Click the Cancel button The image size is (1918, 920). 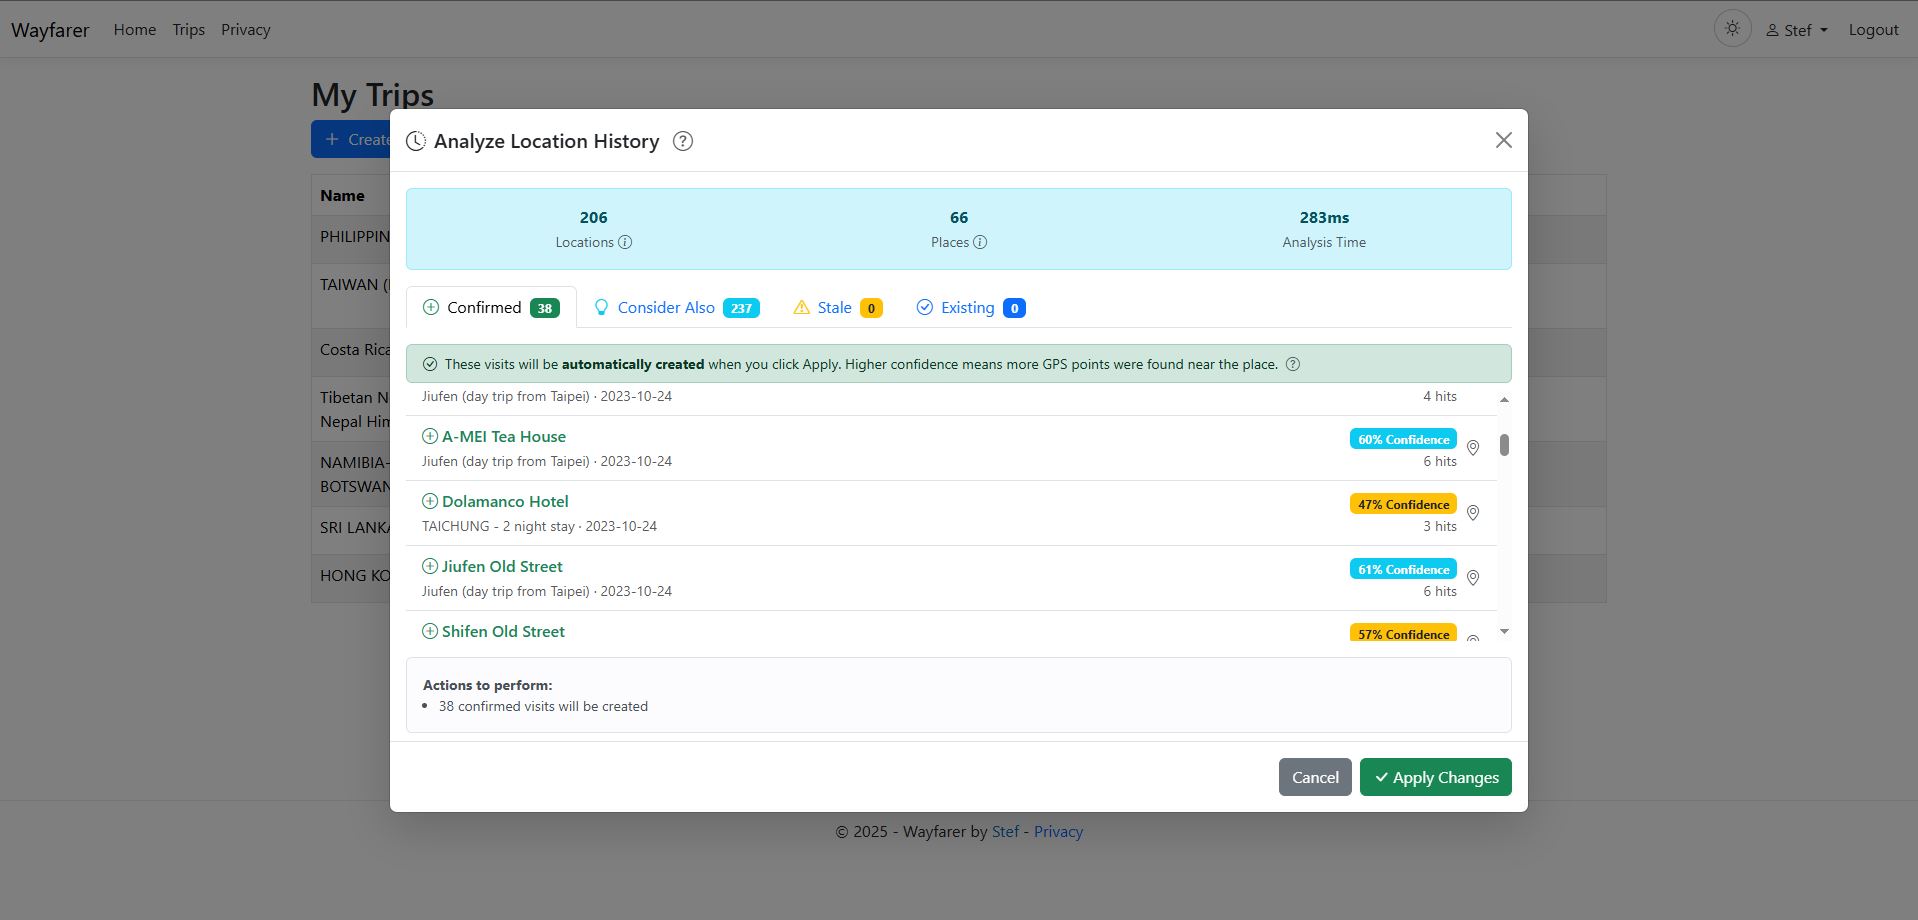coord(1315,777)
